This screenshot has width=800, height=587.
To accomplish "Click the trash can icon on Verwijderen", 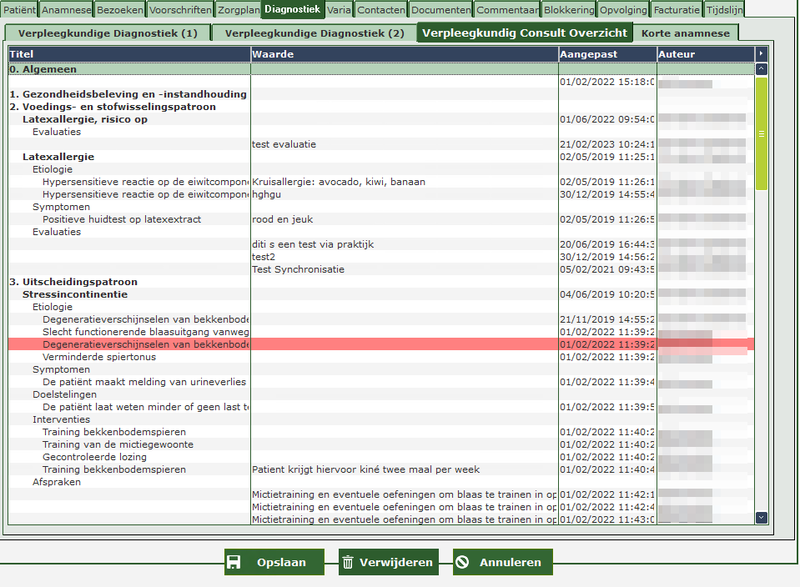I will pos(348,562).
